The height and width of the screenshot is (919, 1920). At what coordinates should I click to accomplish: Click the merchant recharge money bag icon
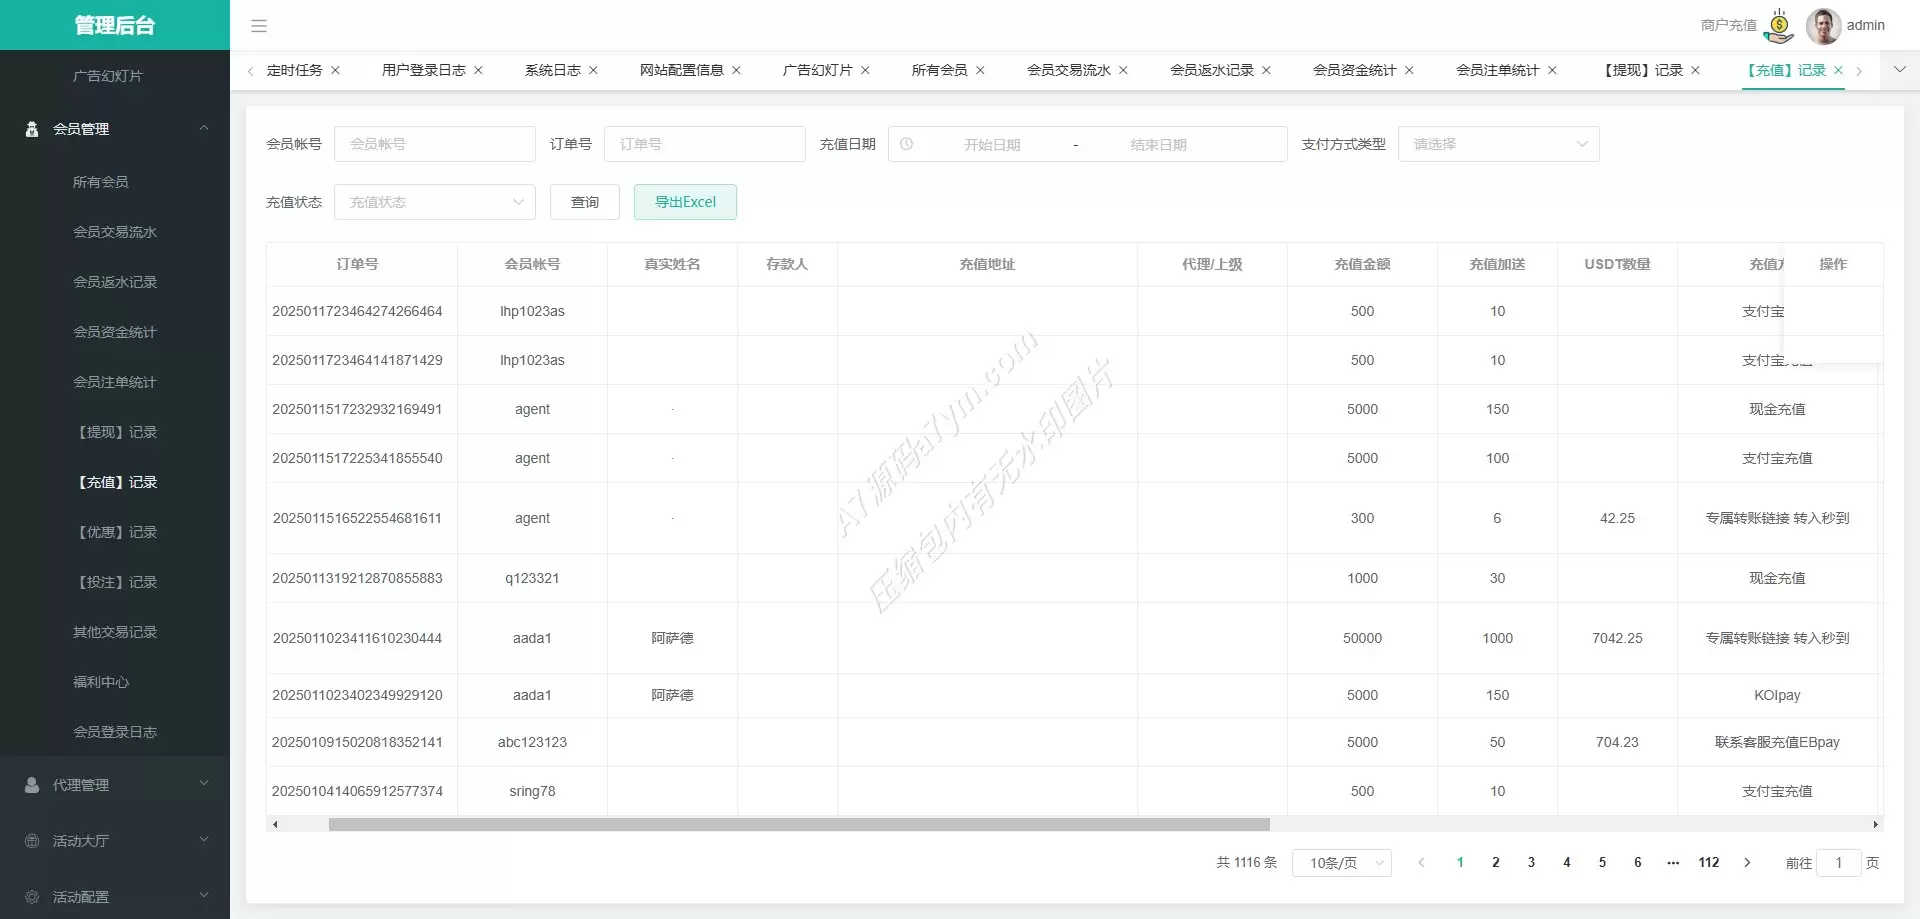pyautogui.click(x=1779, y=26)
